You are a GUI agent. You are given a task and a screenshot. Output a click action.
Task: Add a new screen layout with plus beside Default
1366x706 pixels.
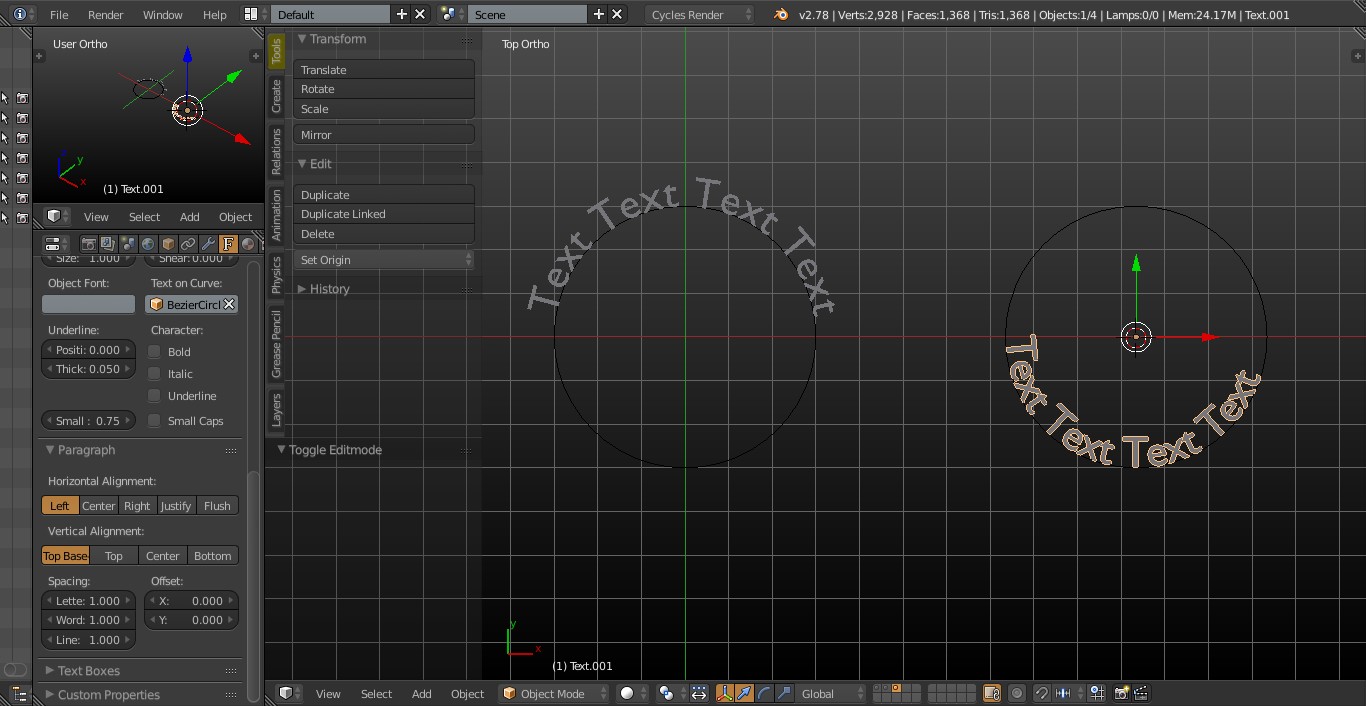tap(402, 14)
